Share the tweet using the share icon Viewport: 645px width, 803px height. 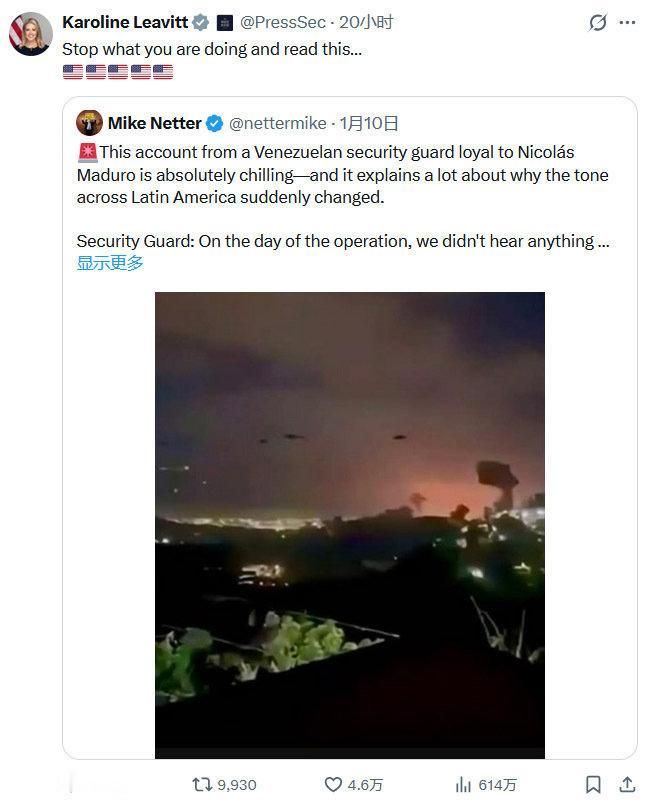[x=625, y=786]
